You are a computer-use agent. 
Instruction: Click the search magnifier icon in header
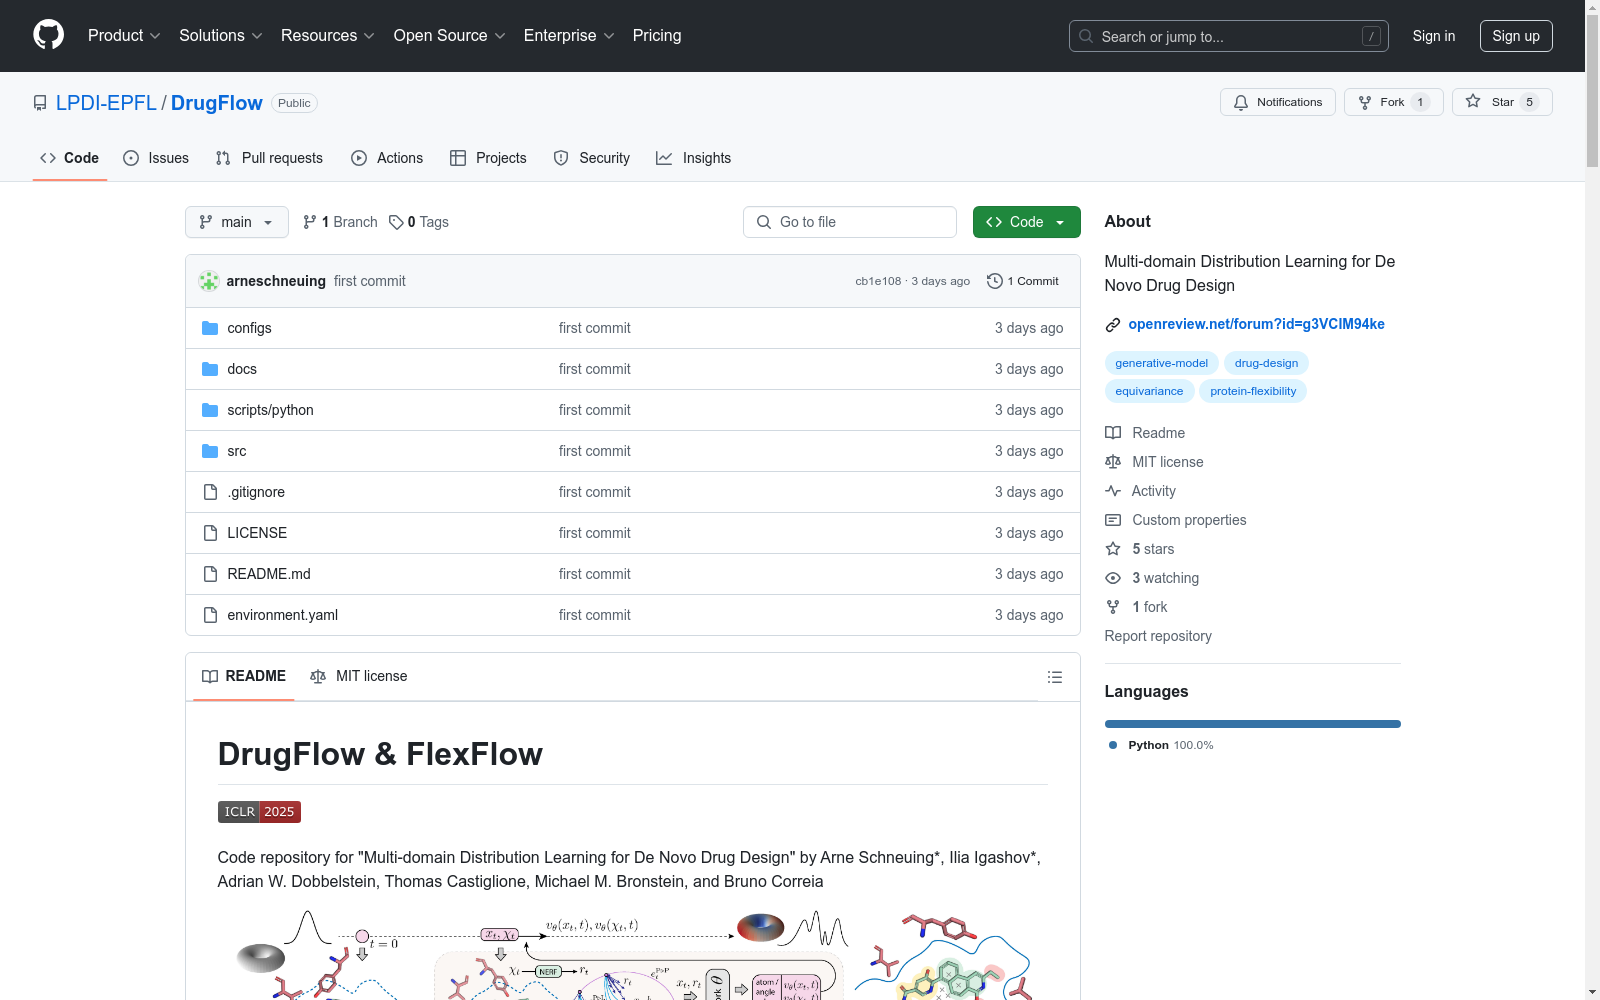coord(1086,36)
